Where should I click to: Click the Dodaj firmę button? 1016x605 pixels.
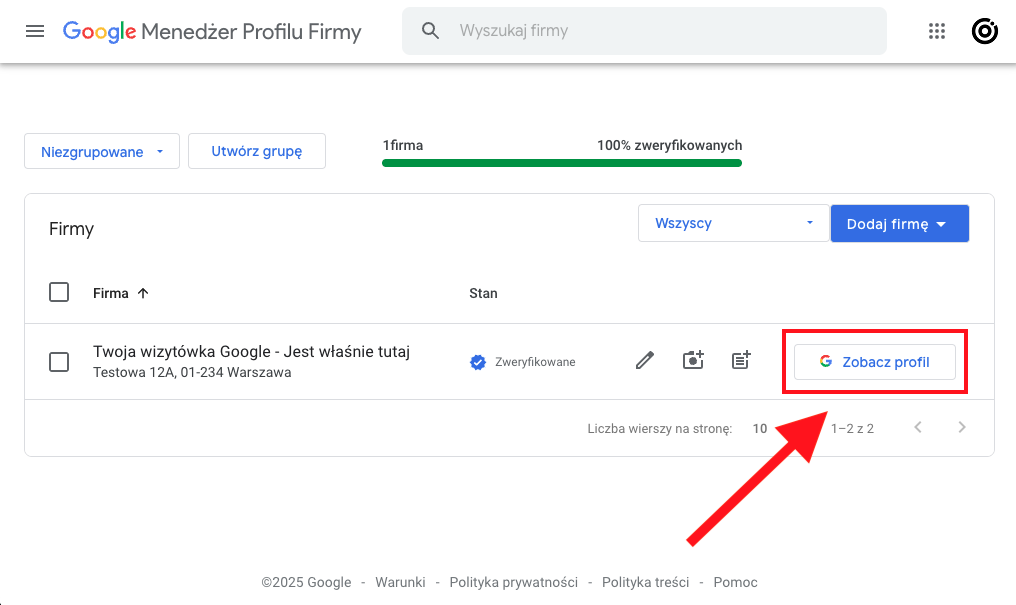(x=900, y=223)
